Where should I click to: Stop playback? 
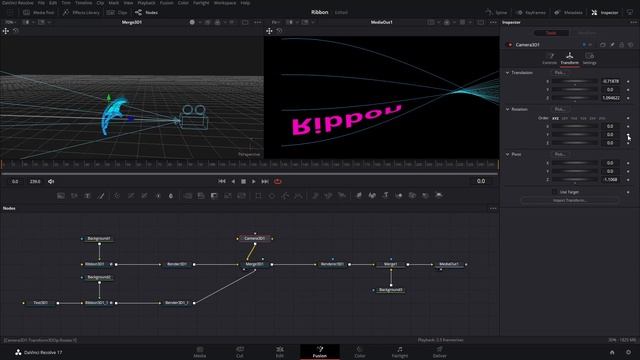pos(243,181)
